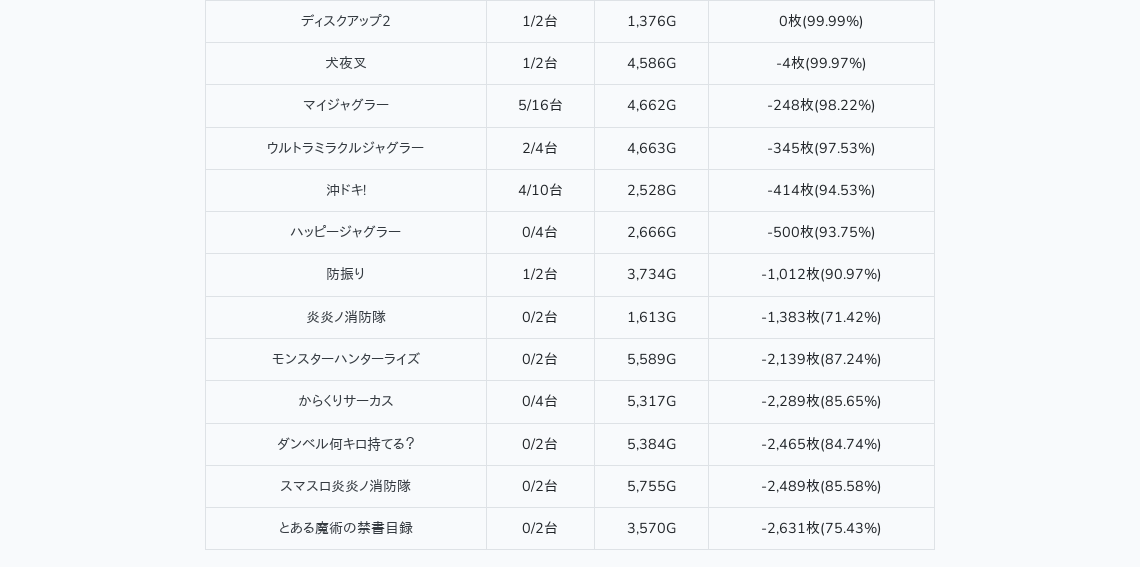Click モンスターハンターライズ machine name
The height and width of the screenshot is (567, 1140).
[x=345, y=359]
